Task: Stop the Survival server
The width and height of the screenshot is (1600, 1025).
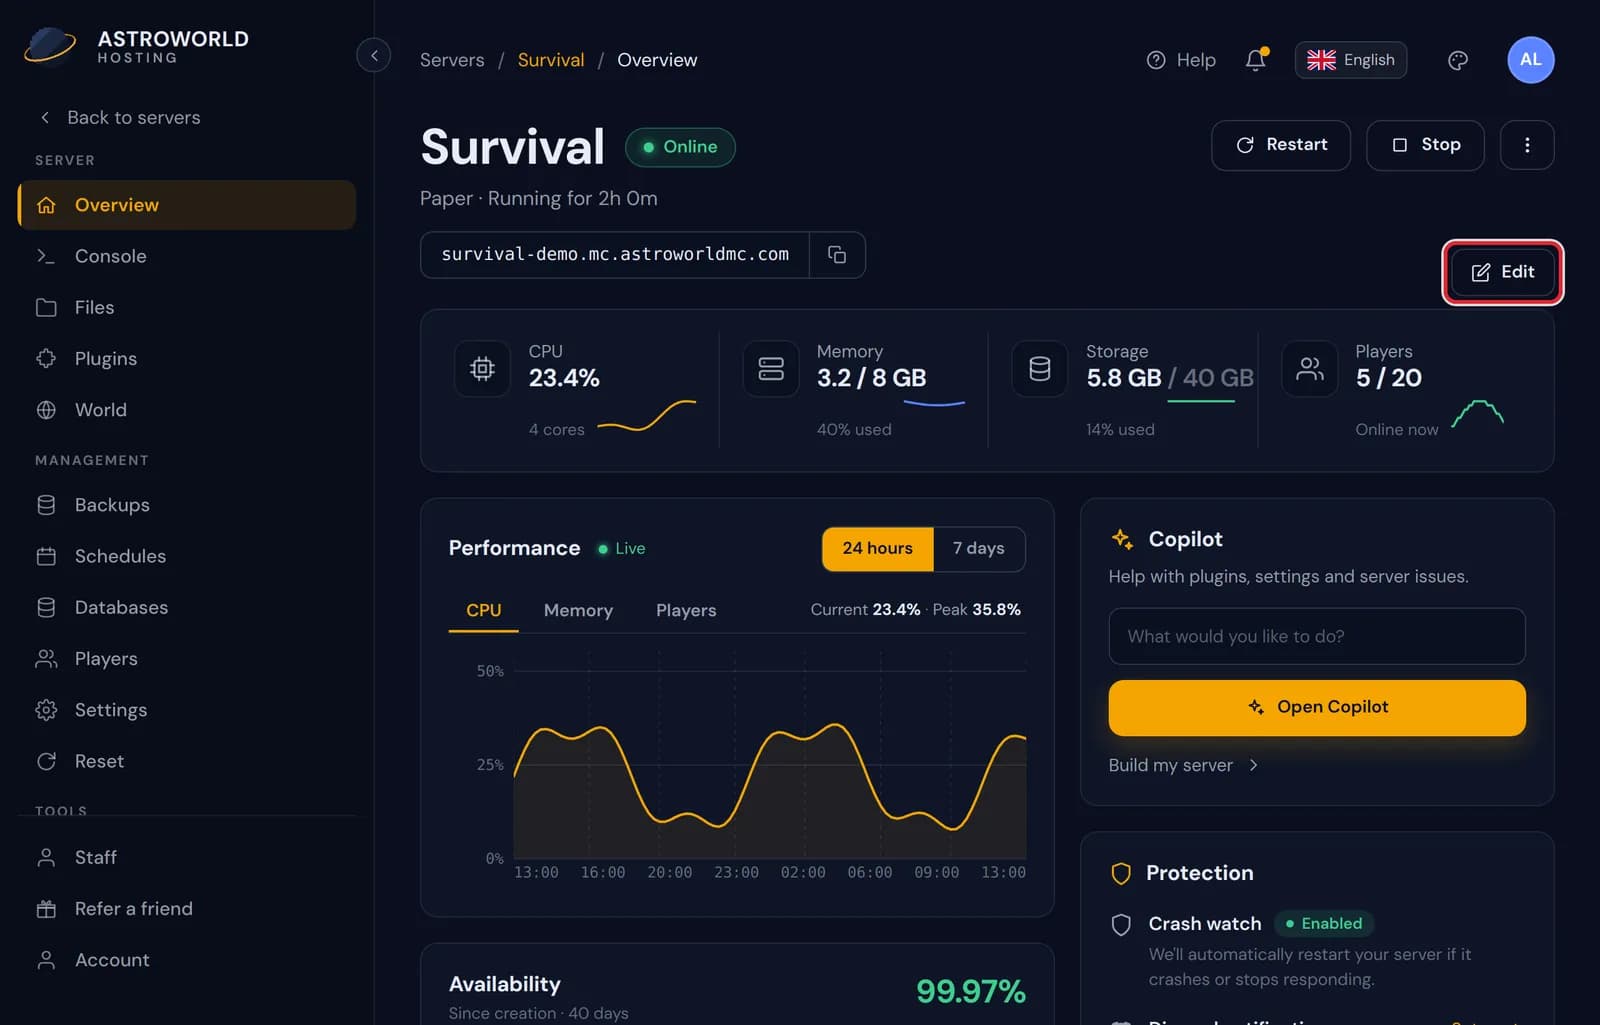Action: [x=1425, y=145]
